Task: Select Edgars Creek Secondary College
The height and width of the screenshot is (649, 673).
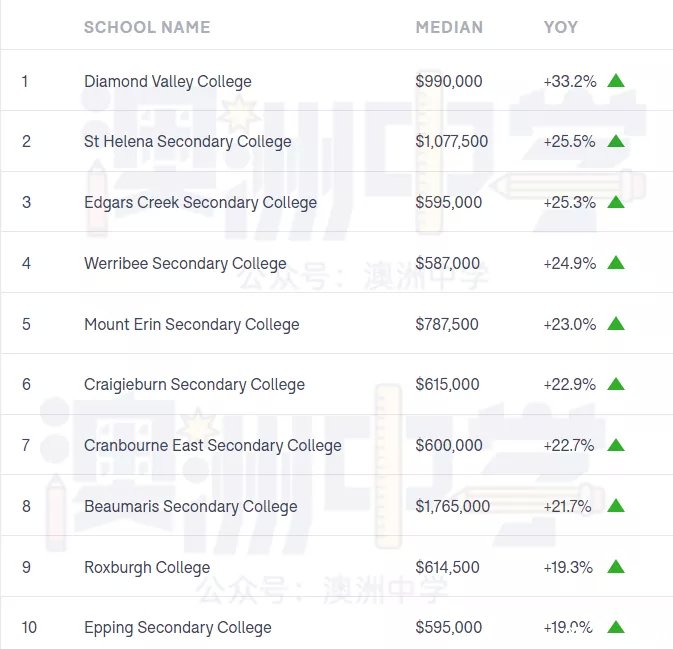Action: click(x=200, y=203)
